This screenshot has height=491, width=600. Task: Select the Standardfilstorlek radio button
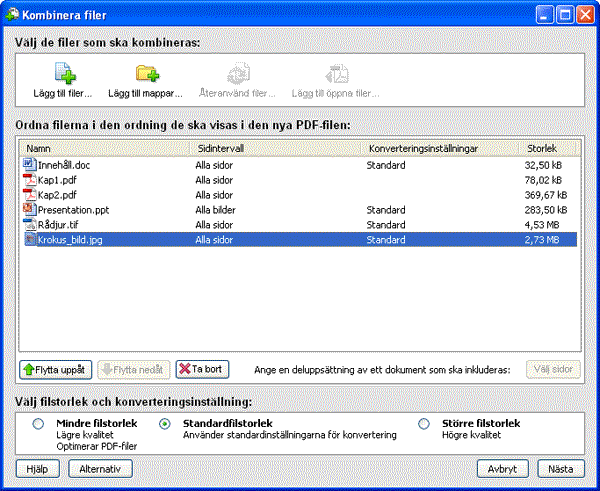coord(165,424)
